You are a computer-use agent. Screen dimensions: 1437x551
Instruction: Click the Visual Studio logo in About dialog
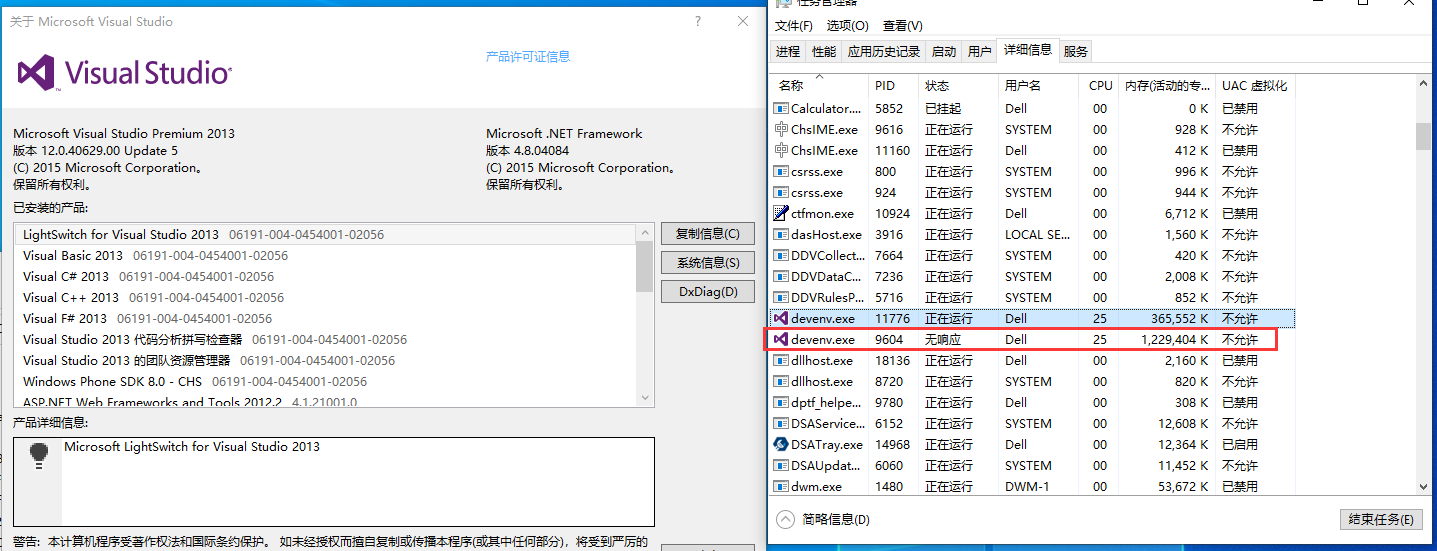(125, 72)
